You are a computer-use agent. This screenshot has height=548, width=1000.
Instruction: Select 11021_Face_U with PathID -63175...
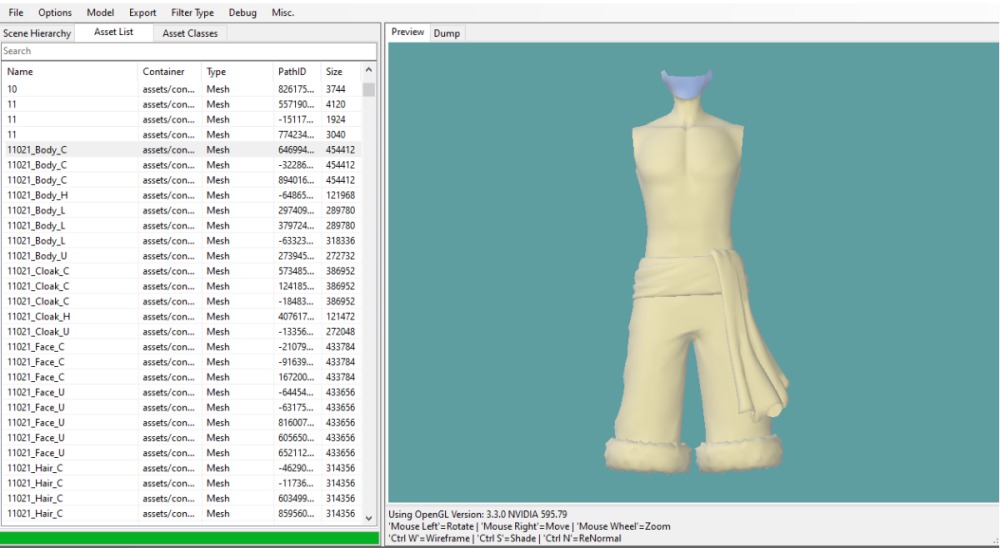[x=181, y=407]
